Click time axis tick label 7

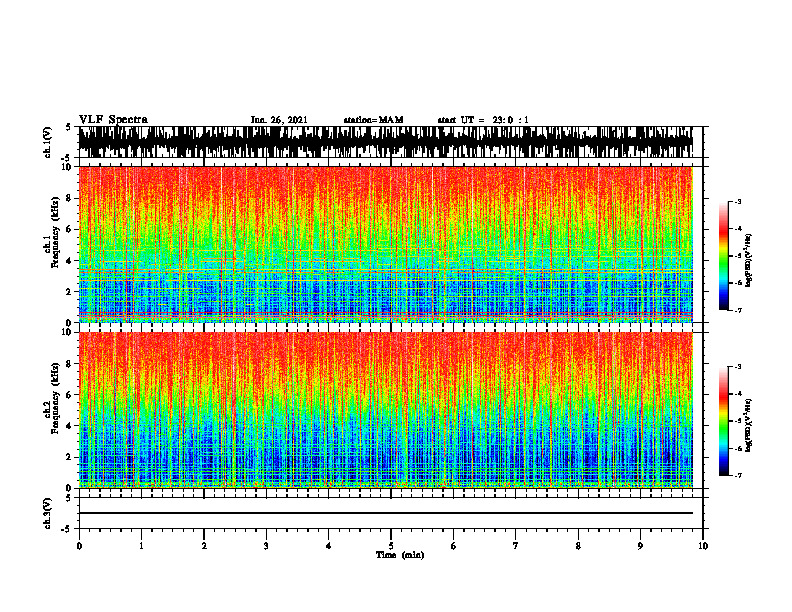[x=516, y=546]
